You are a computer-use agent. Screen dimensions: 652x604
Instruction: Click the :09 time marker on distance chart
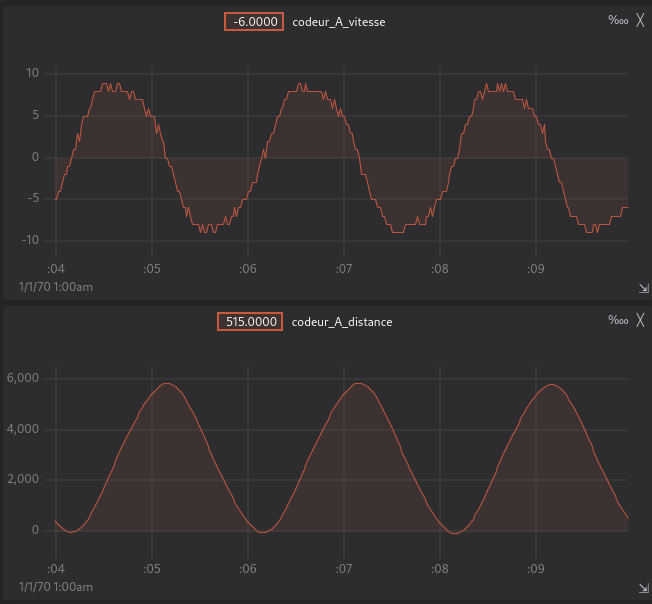(x=535, y=569)
